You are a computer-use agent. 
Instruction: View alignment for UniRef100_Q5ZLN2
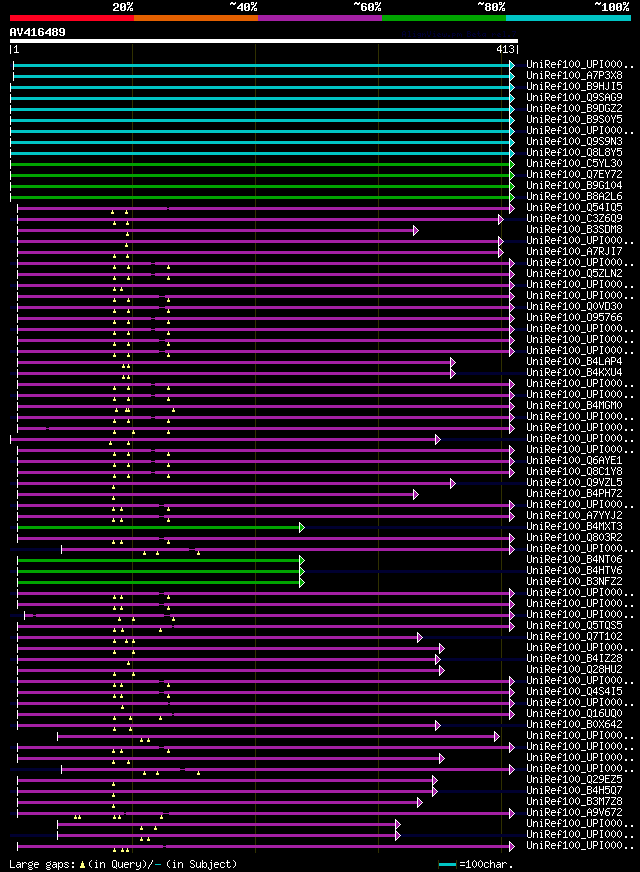[x=574, y=274]
